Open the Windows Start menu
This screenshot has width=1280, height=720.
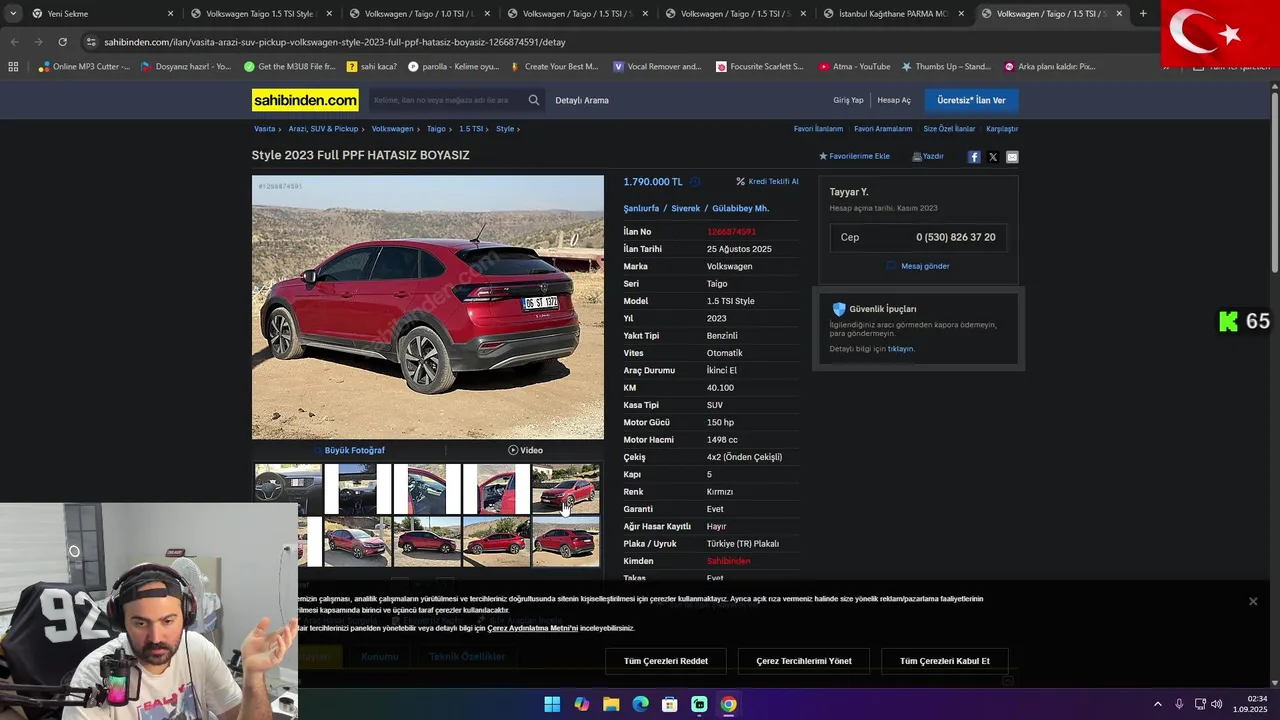click(x=552, y=704)
